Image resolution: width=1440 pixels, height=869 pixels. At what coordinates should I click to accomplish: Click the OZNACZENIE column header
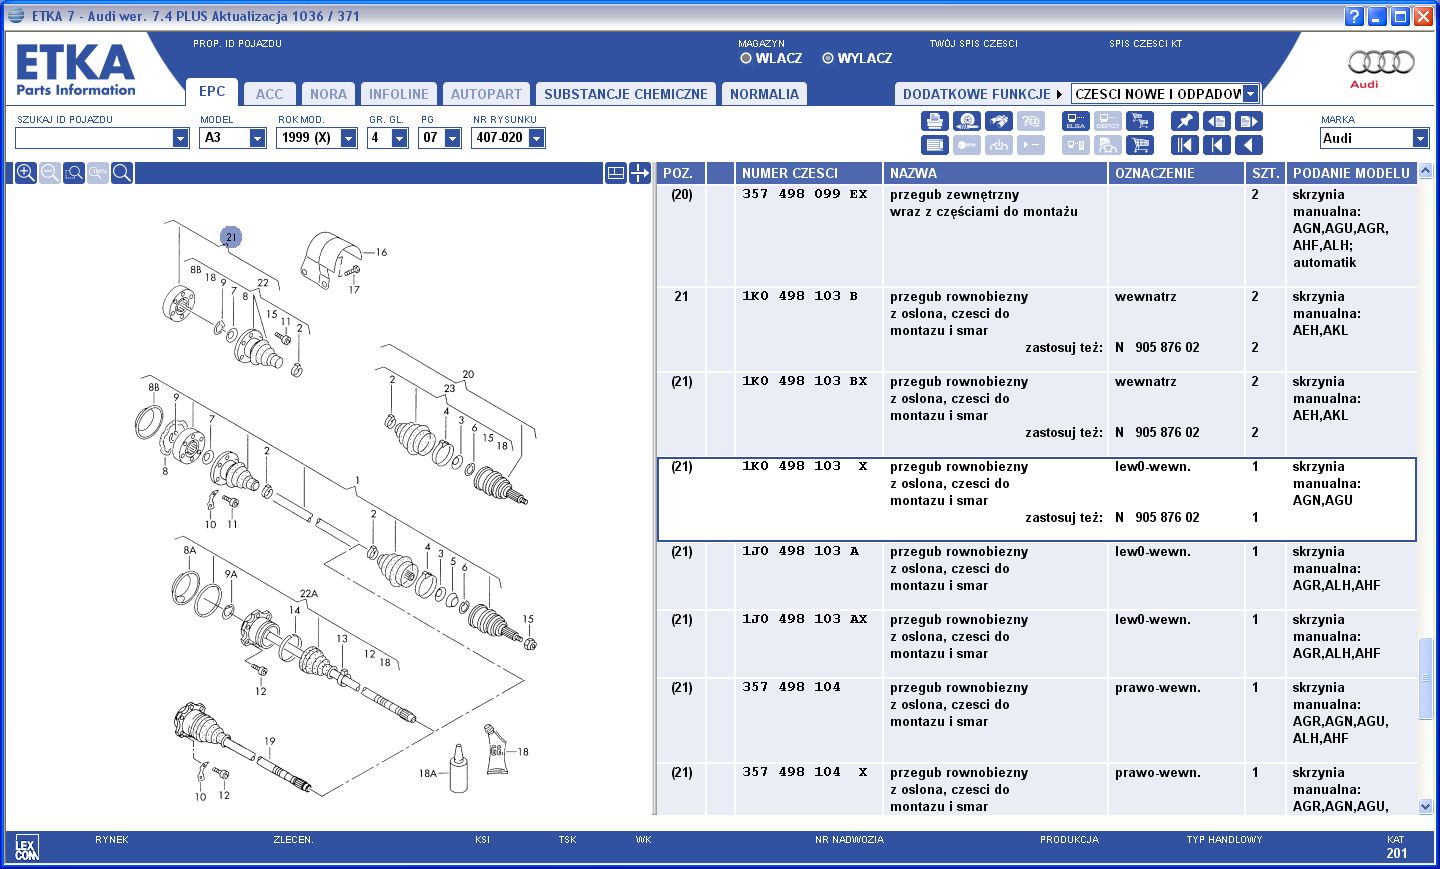pos(1177,173)
